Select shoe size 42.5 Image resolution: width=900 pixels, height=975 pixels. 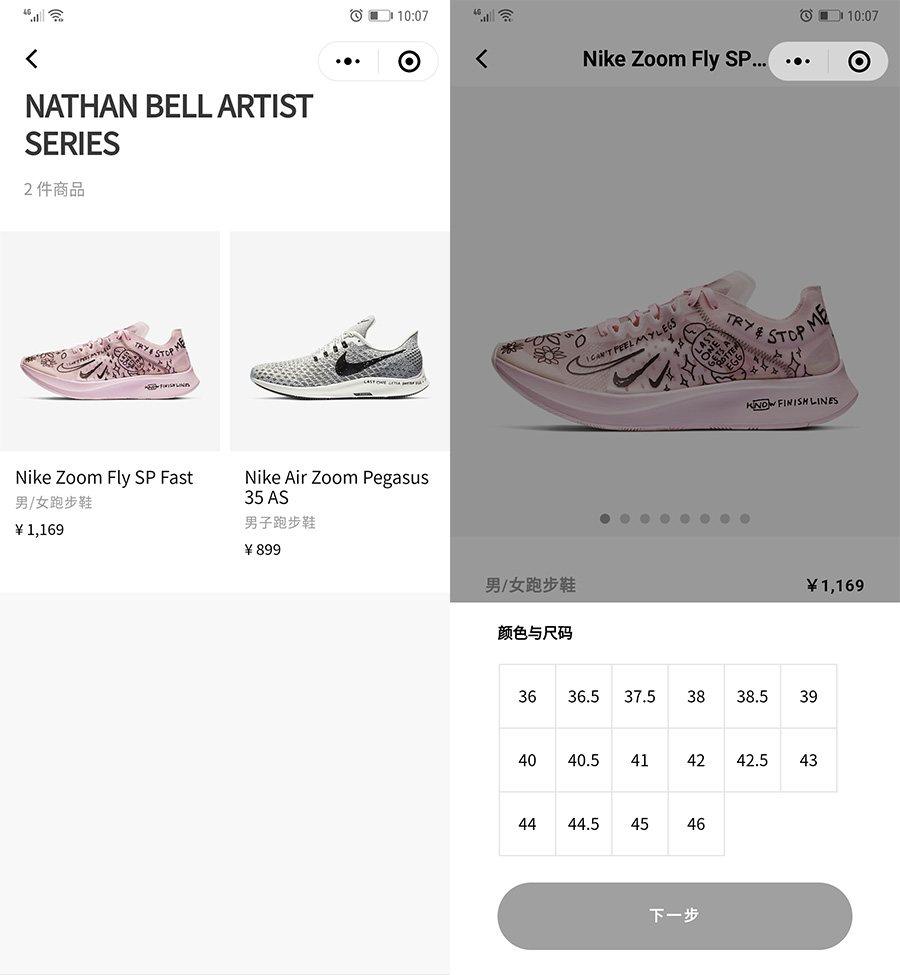pos(752,760)
